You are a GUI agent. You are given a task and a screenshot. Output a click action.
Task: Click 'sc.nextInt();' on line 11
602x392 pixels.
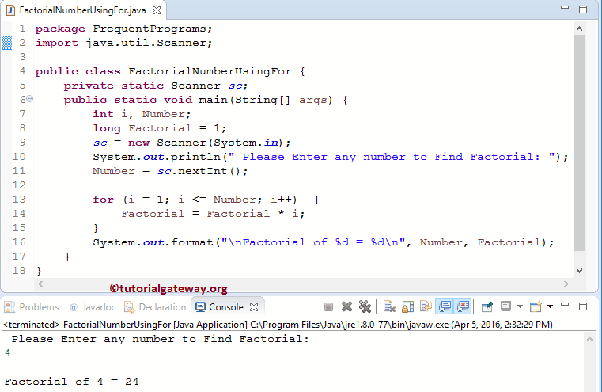[x=202, y=171]
